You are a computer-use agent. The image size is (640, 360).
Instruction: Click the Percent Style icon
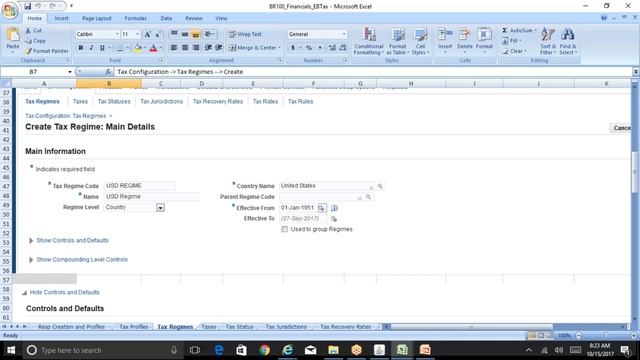pos(309,48)
